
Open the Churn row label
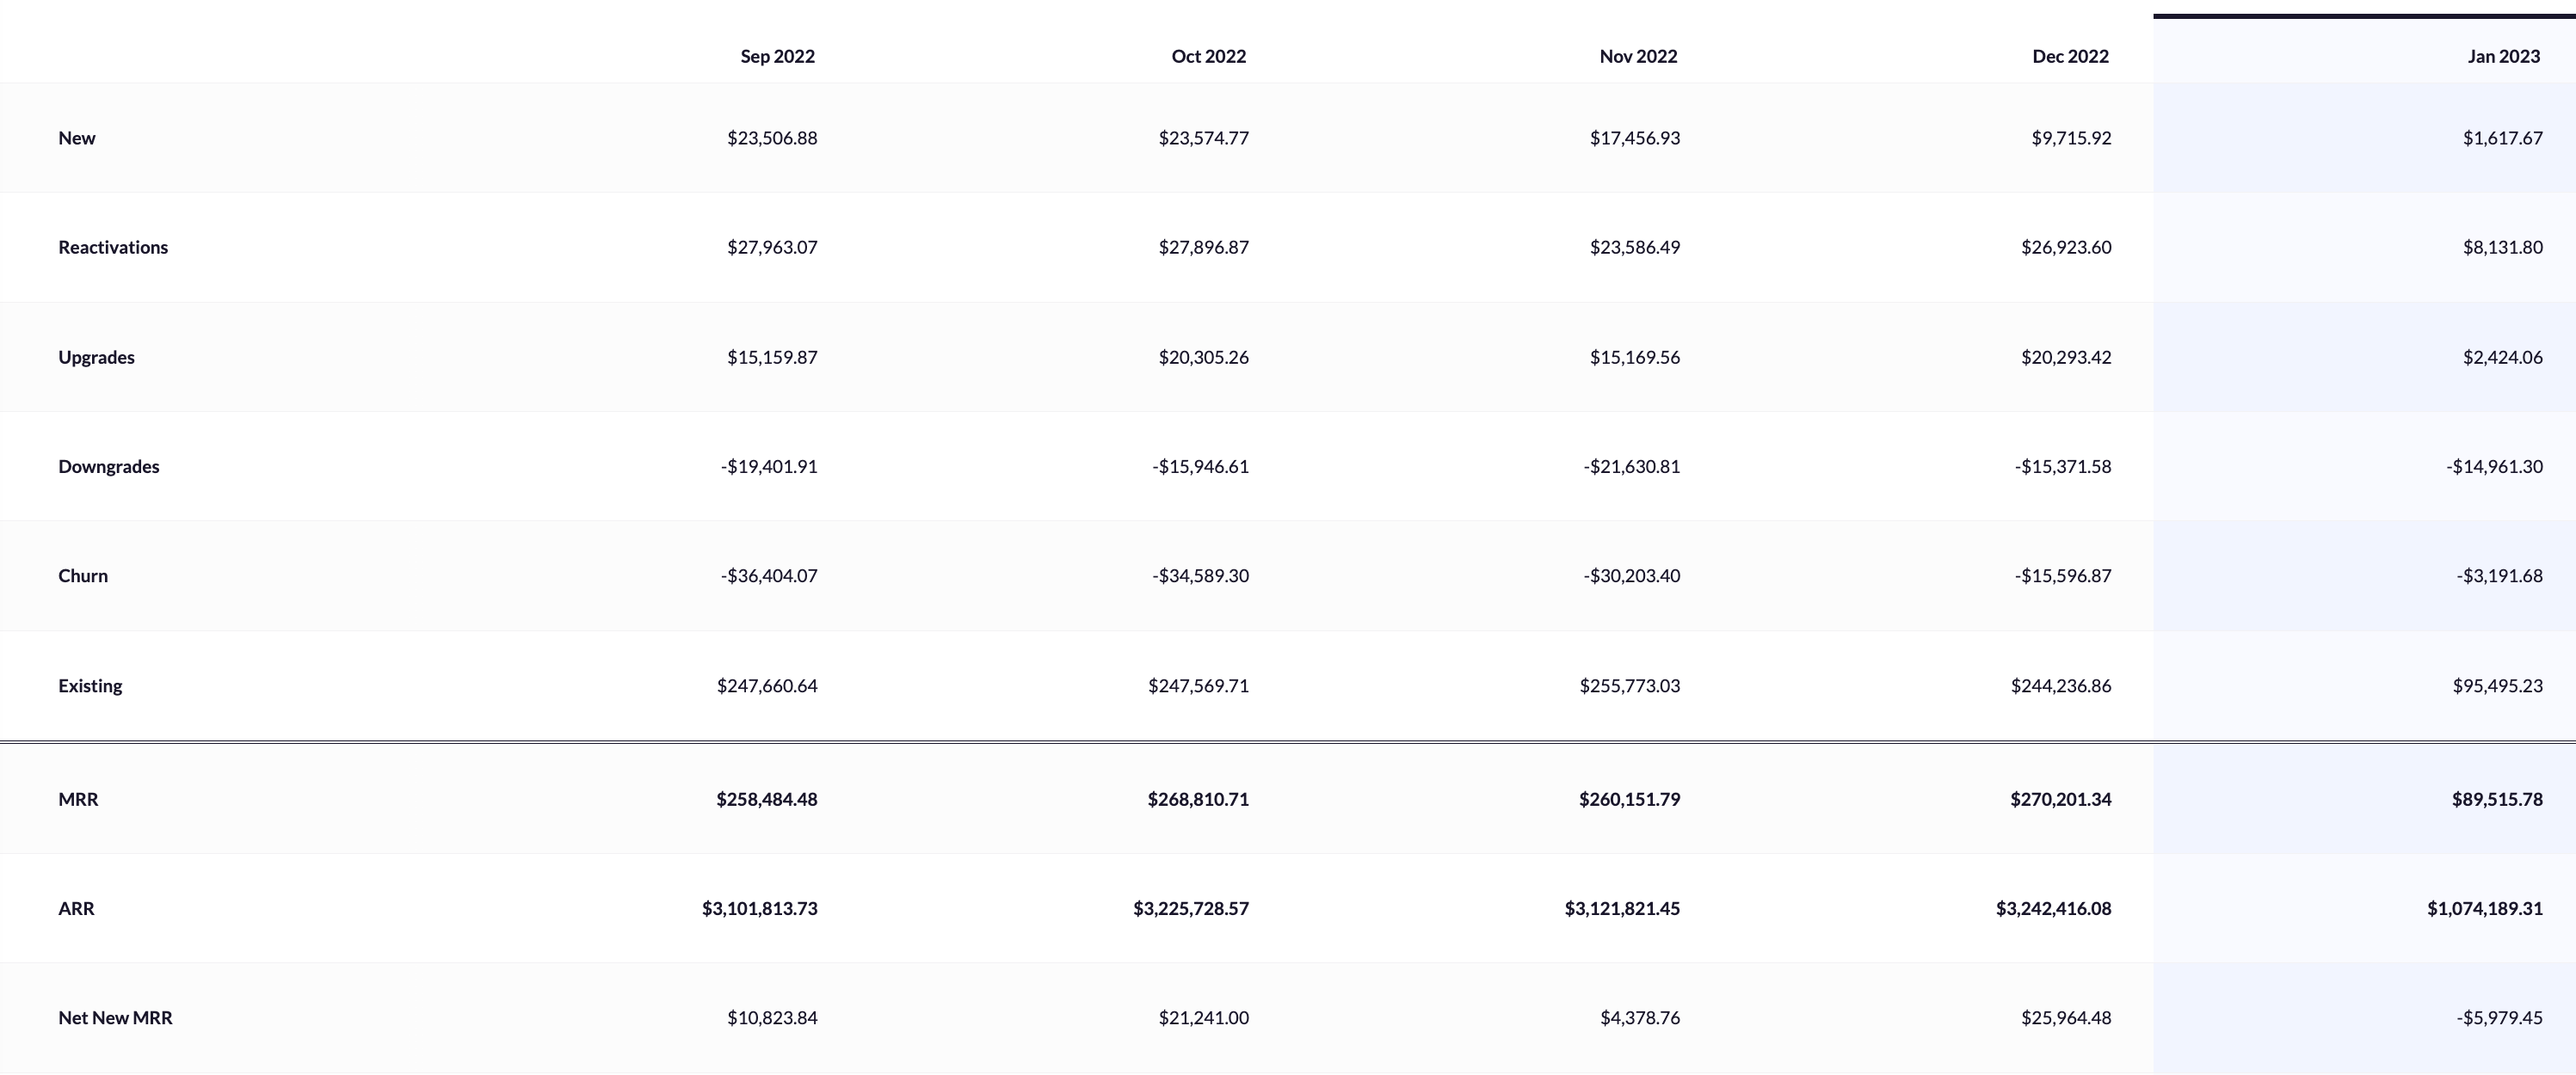click(x=83, y=576)
